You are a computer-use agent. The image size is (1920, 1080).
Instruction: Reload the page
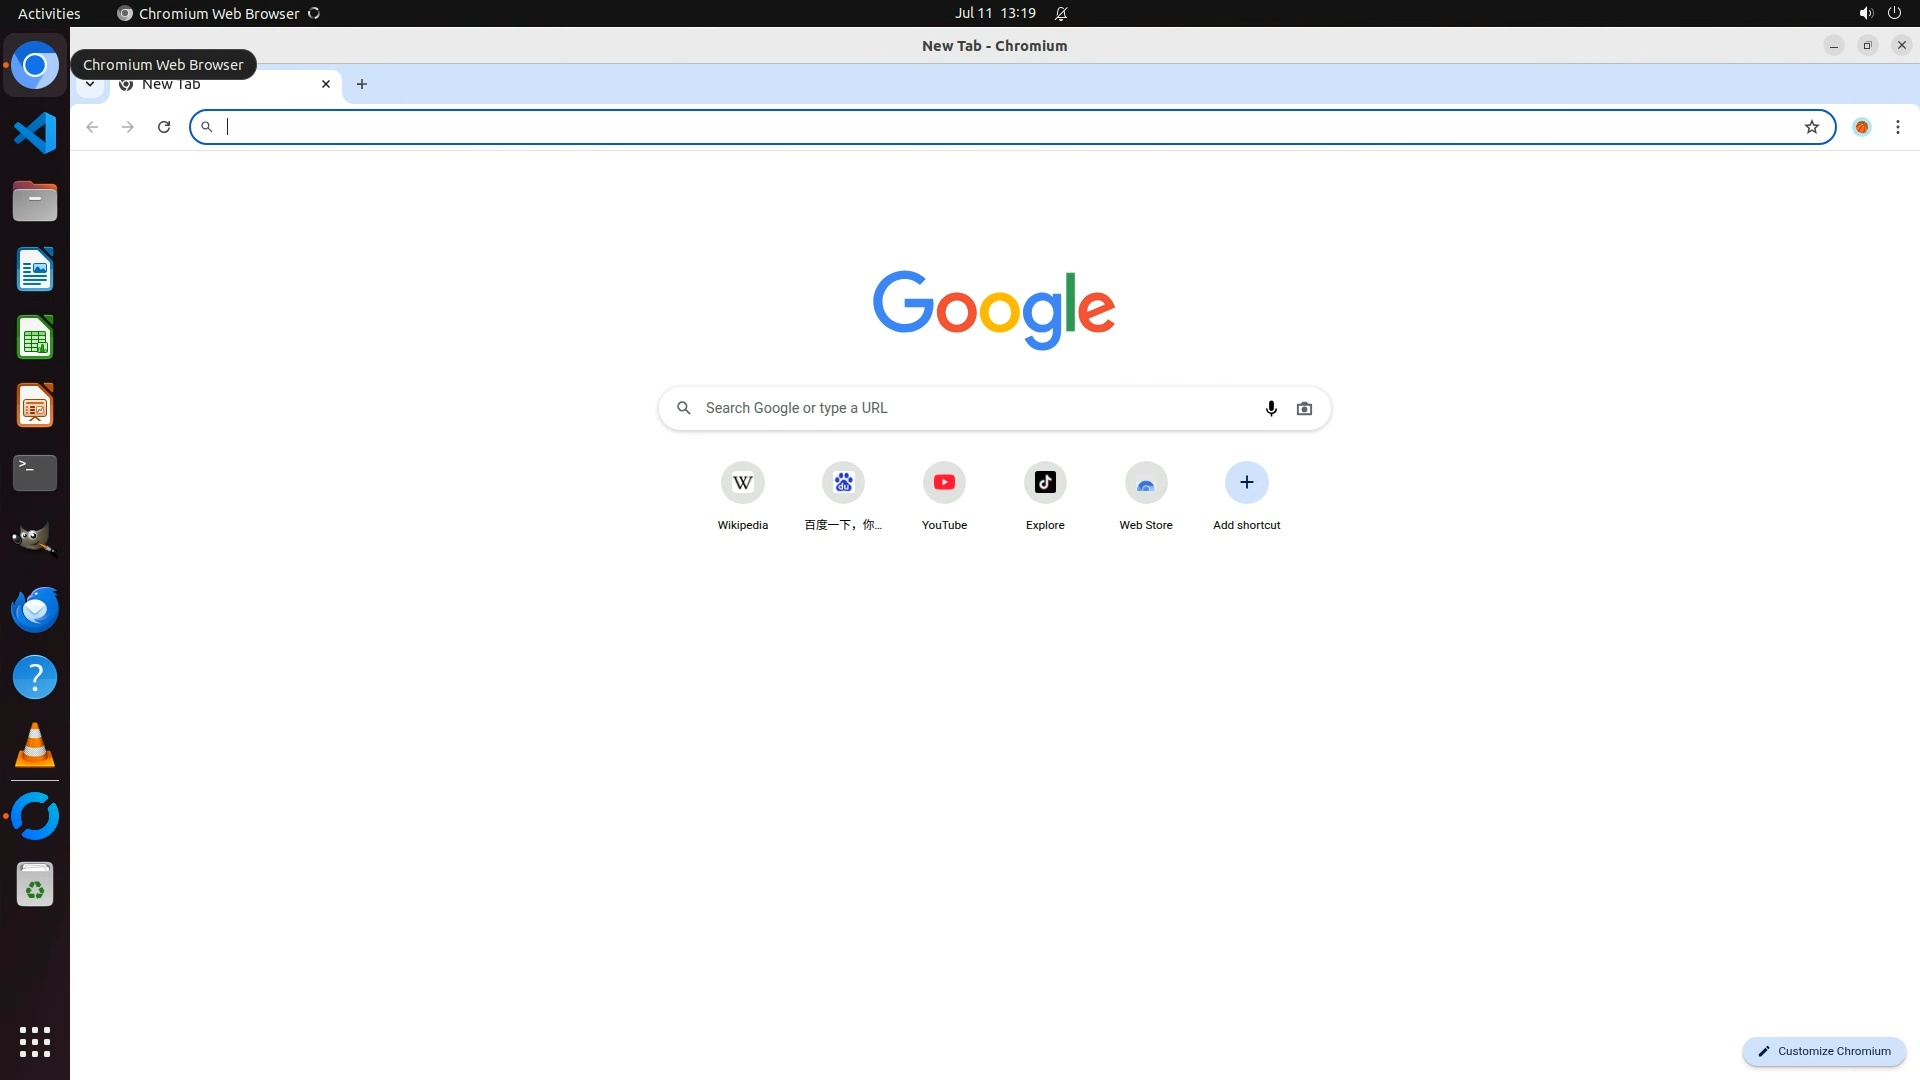click(164, 127)
